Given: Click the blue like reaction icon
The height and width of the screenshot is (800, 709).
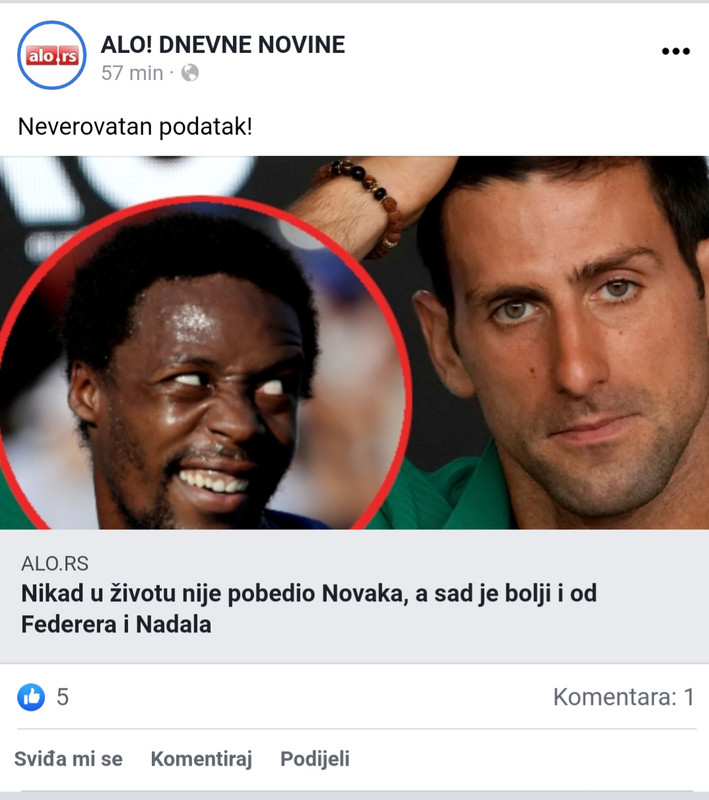Looking at the screenshot, I should click(x=31, y=697).
